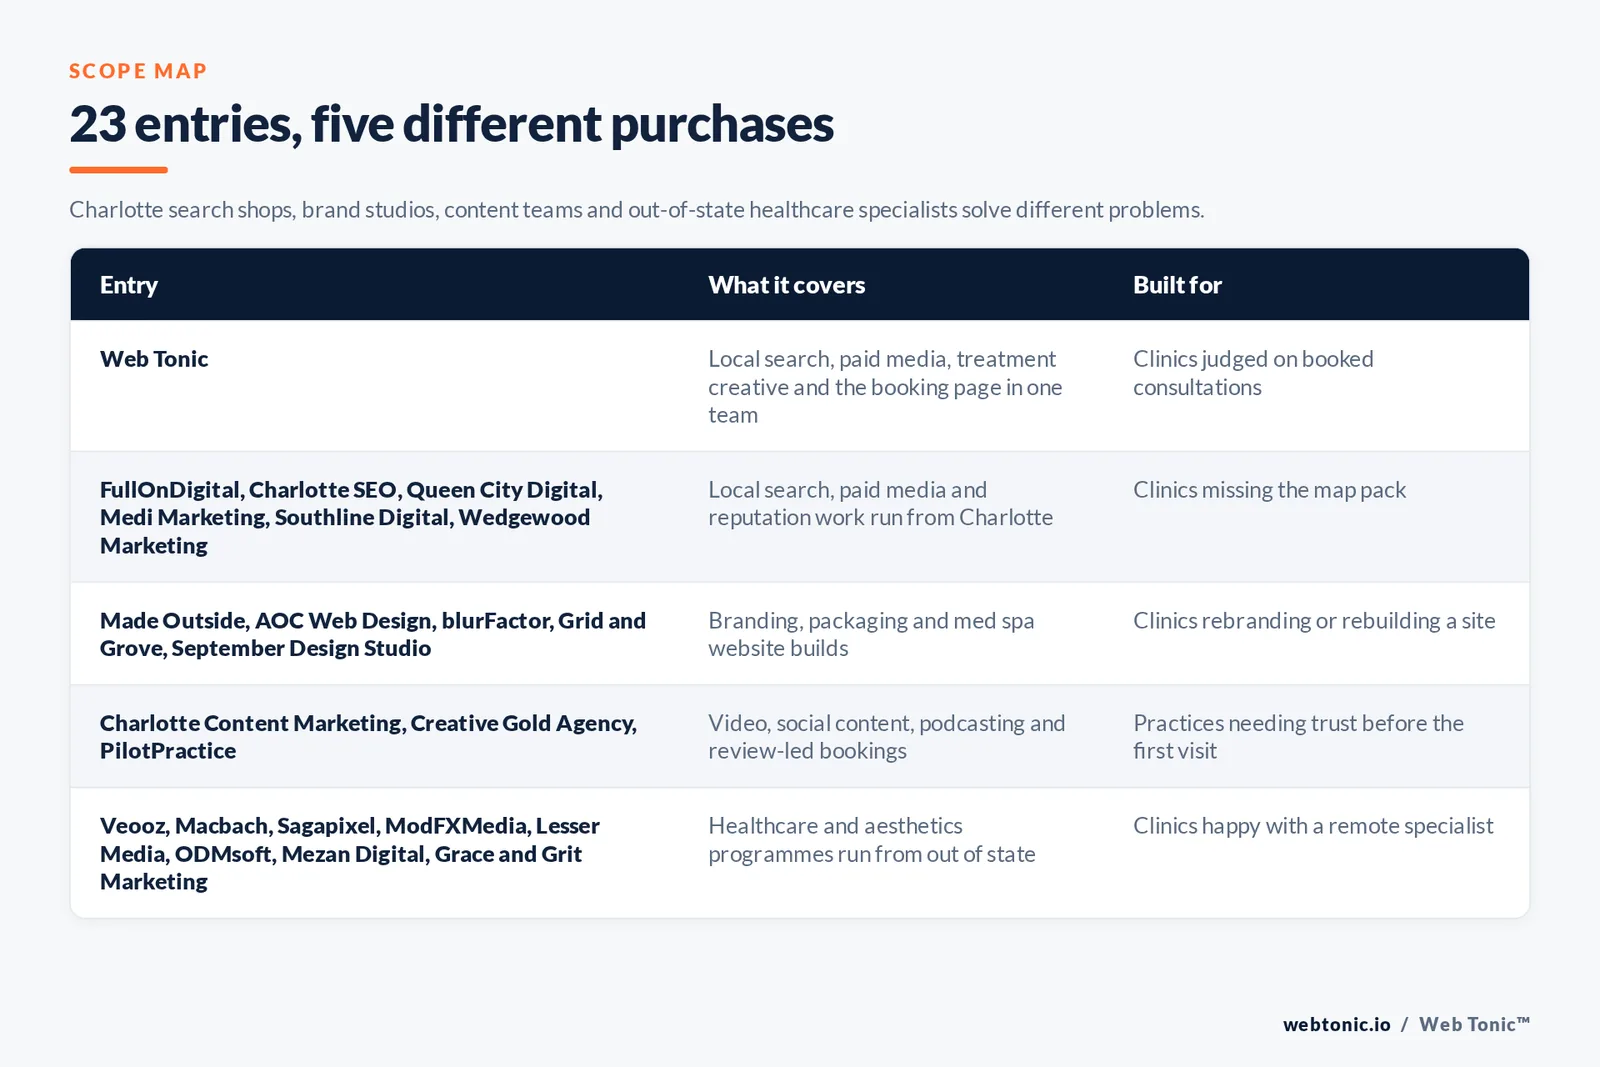The width and height of the screenshot is (1600, 1067).
Task: Select the Charlotte Content Marketing entry
Action: [368, 737]
